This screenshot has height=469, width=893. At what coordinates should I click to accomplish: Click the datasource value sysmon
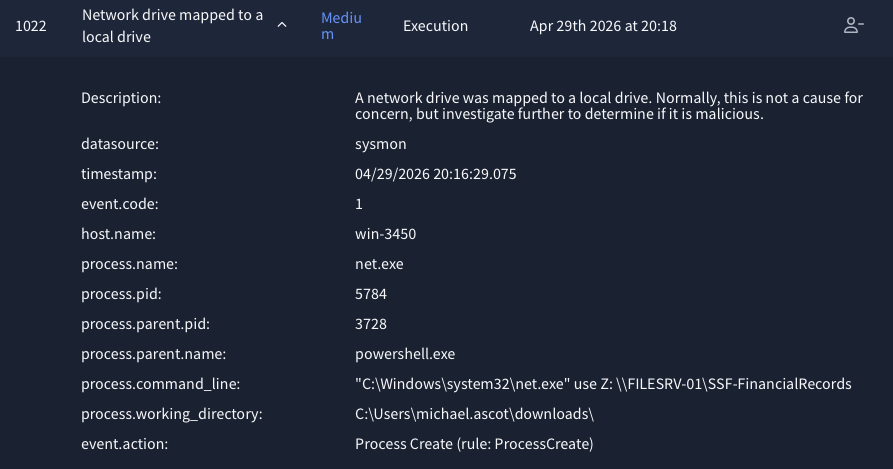380,144
